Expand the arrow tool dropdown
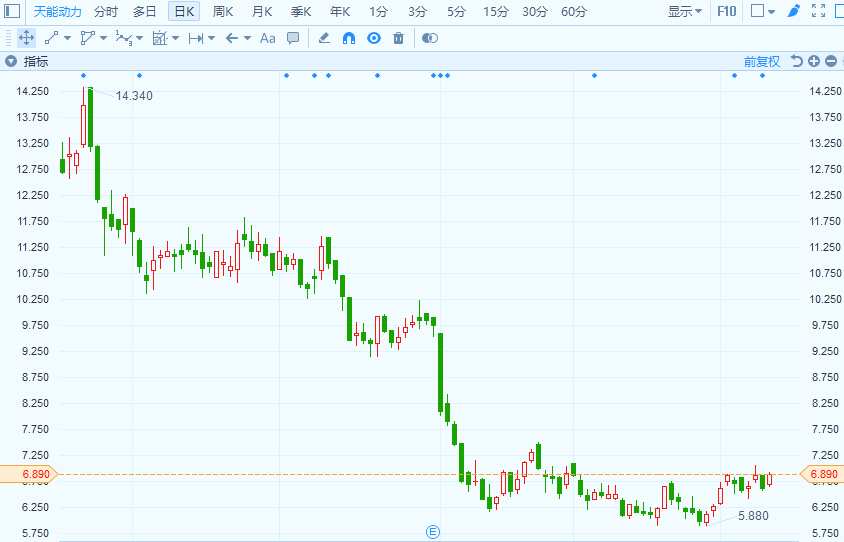This screenshot has width=844, height=542. pos(247,38)
